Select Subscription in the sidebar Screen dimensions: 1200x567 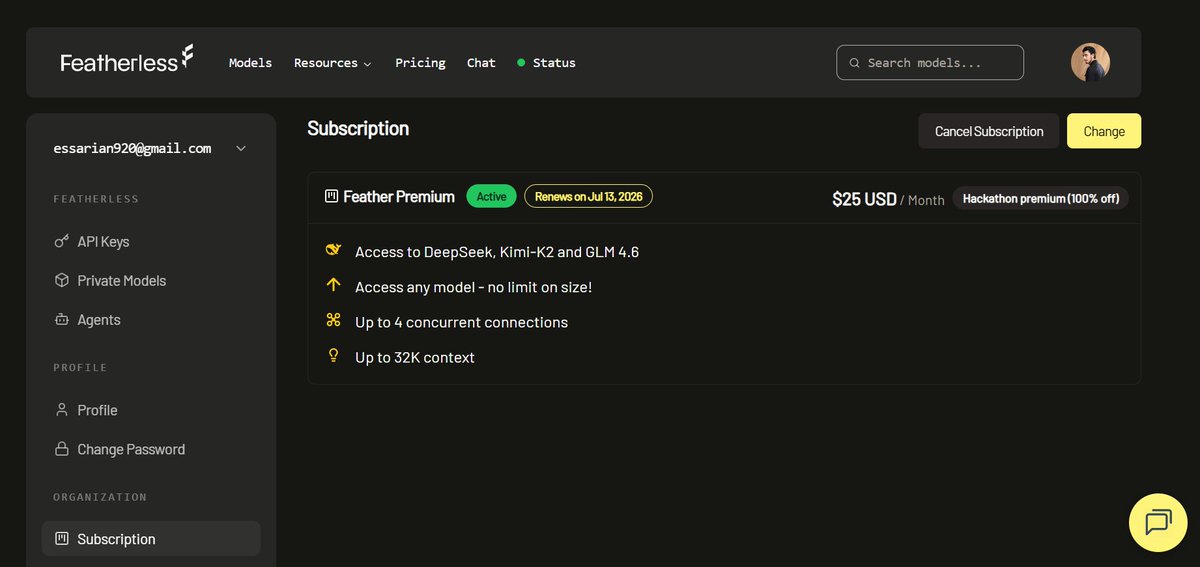[x=151, y=538]
